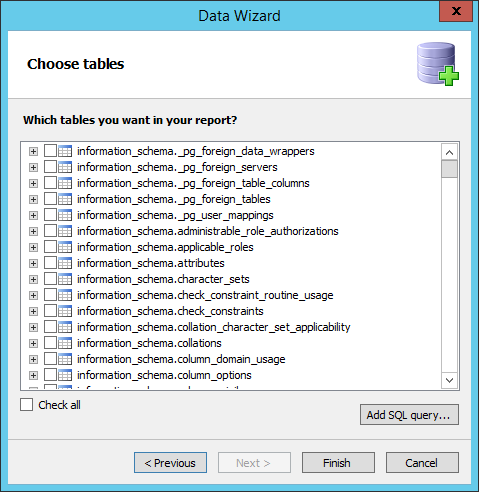479x492 pixels.
Task: Select the column_domain_usage table checkbox
Action: point(50,359)
